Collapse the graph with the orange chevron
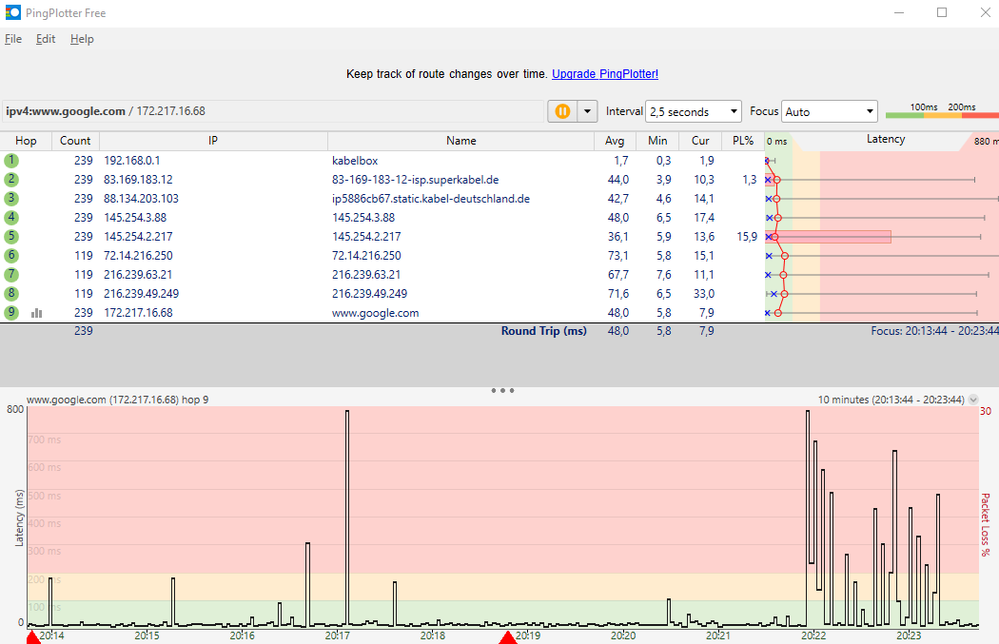The height and width of the screenshot is (644, 999). point(971,399)
